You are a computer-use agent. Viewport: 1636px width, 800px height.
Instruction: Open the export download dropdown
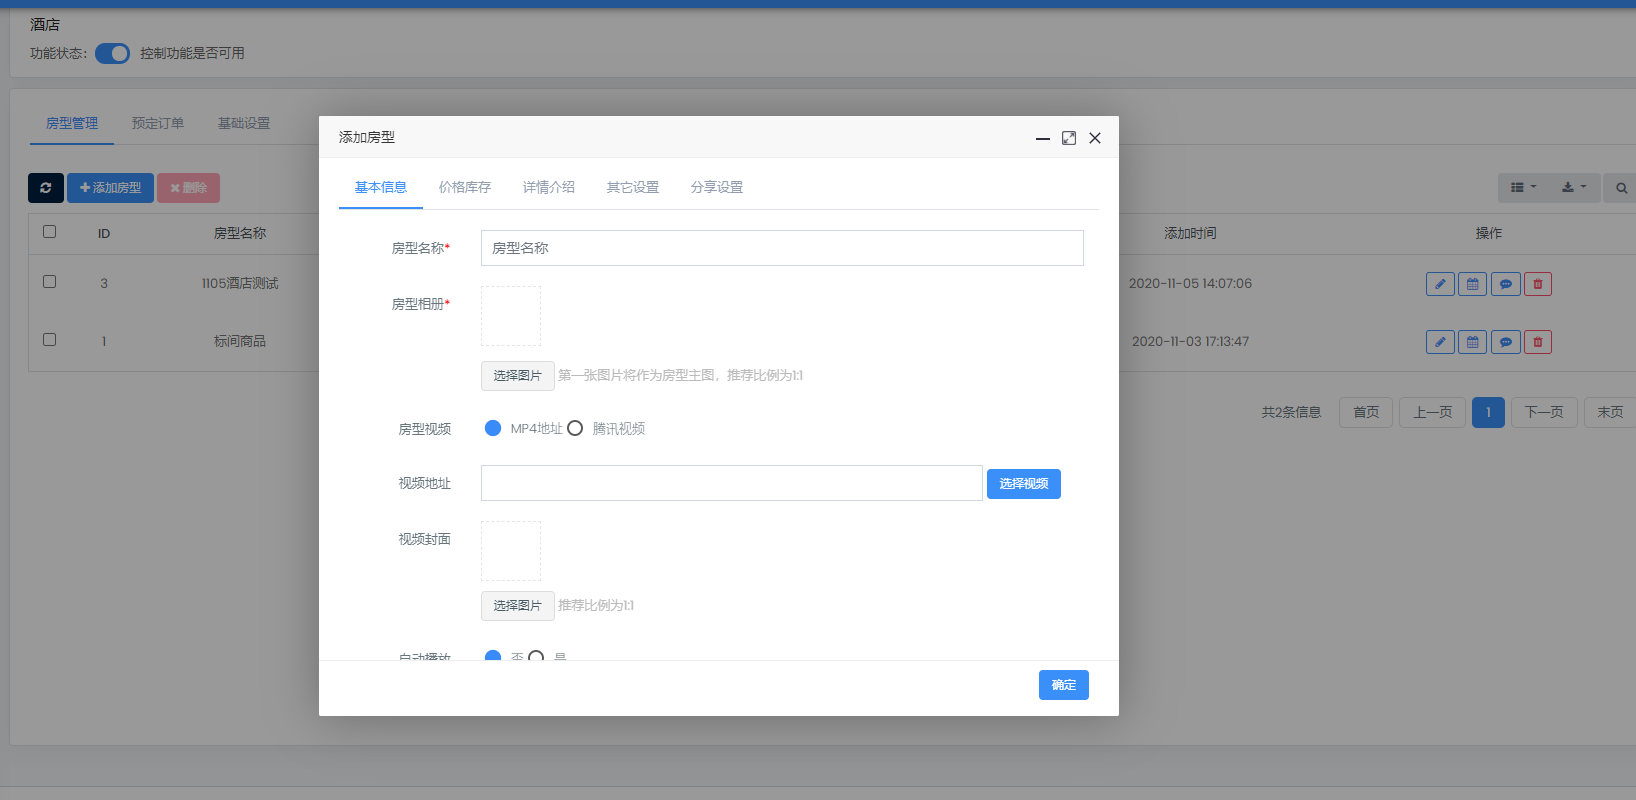[x=1574, y=188]
